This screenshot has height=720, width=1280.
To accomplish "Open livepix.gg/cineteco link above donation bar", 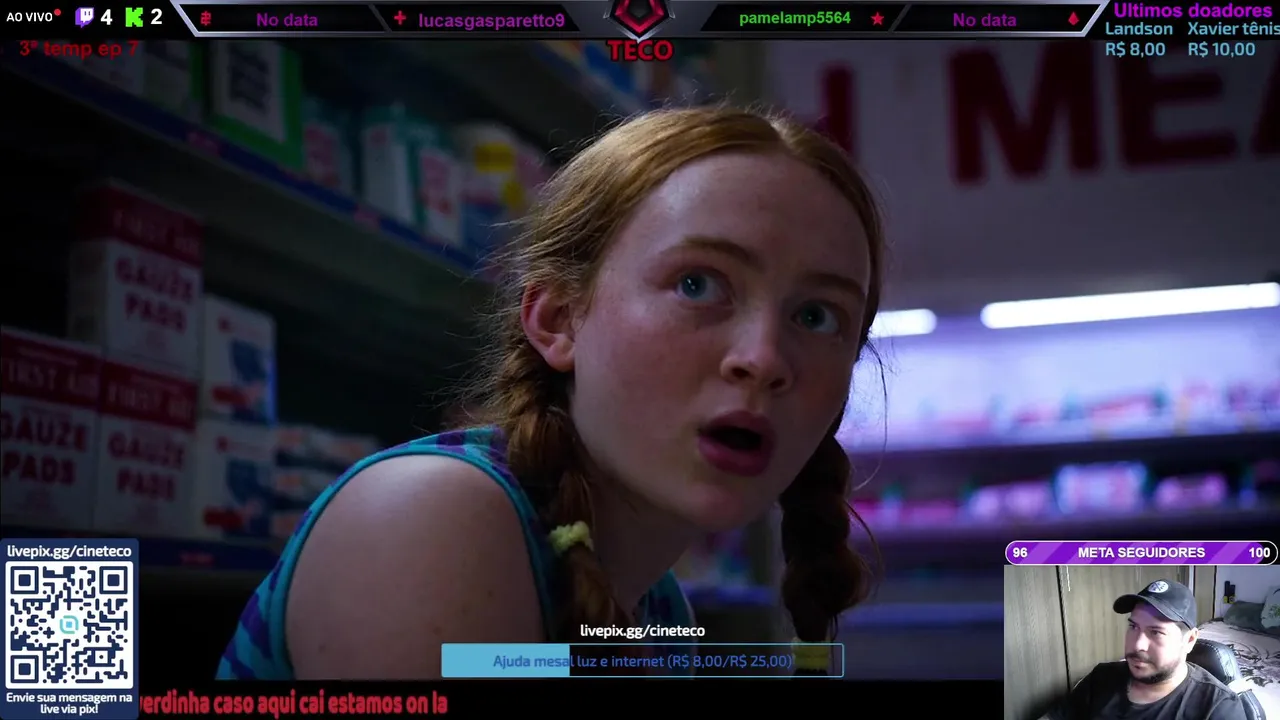I will pos(642,631).
